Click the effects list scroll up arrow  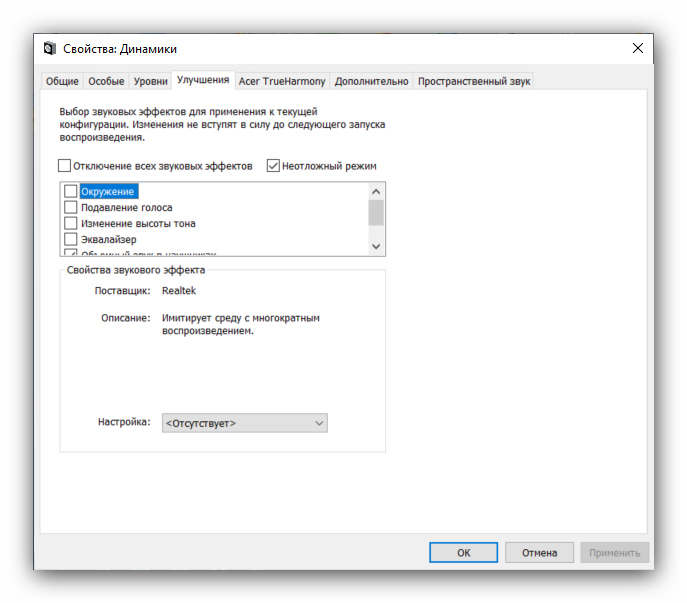(376, 192)
